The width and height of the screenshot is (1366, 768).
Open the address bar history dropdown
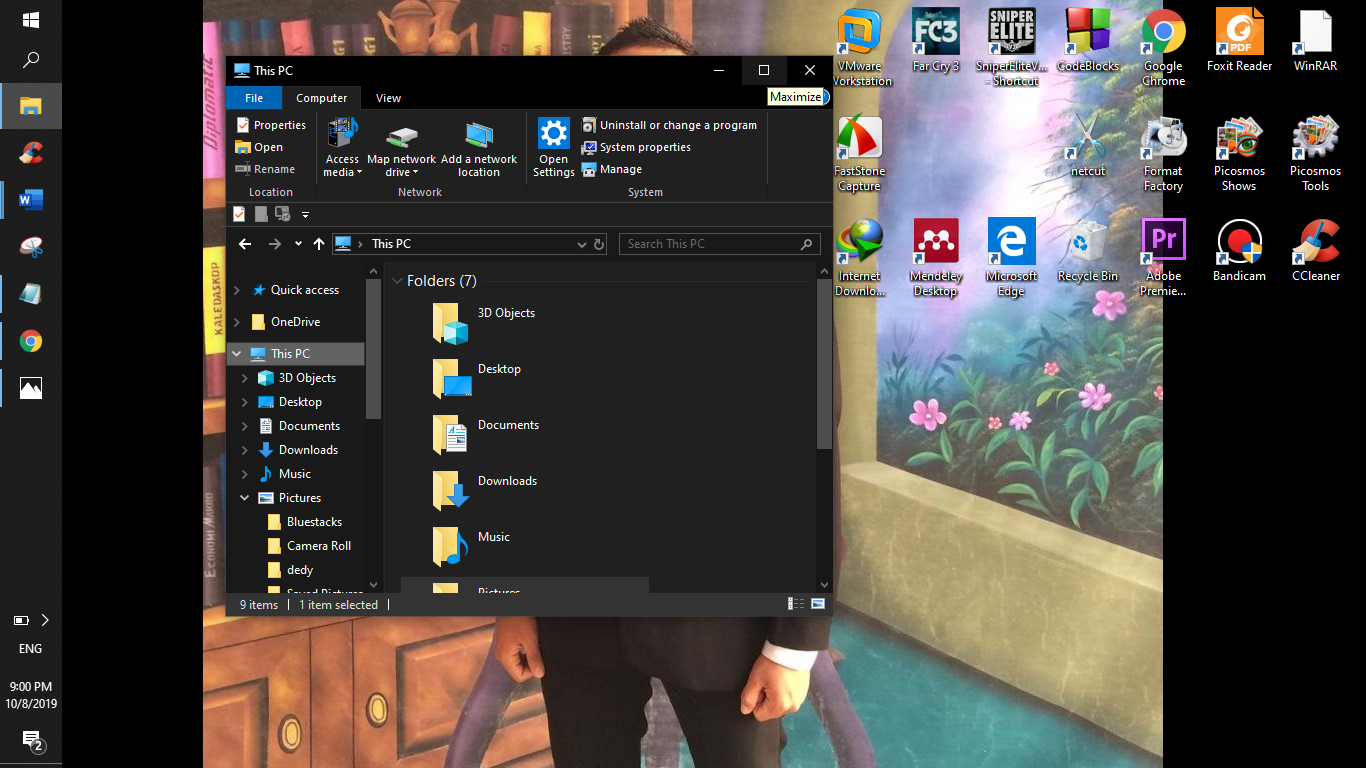582,244
